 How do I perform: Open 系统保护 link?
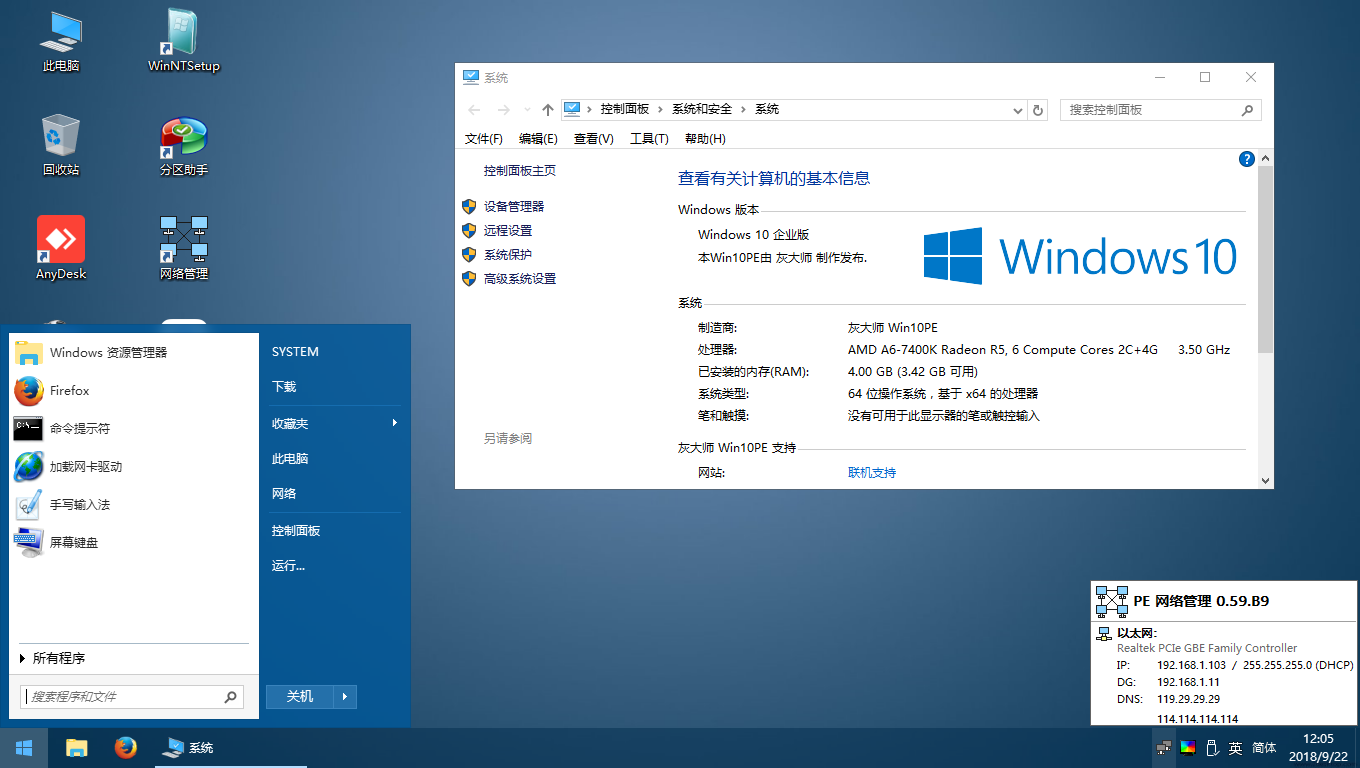coord(508,254)
